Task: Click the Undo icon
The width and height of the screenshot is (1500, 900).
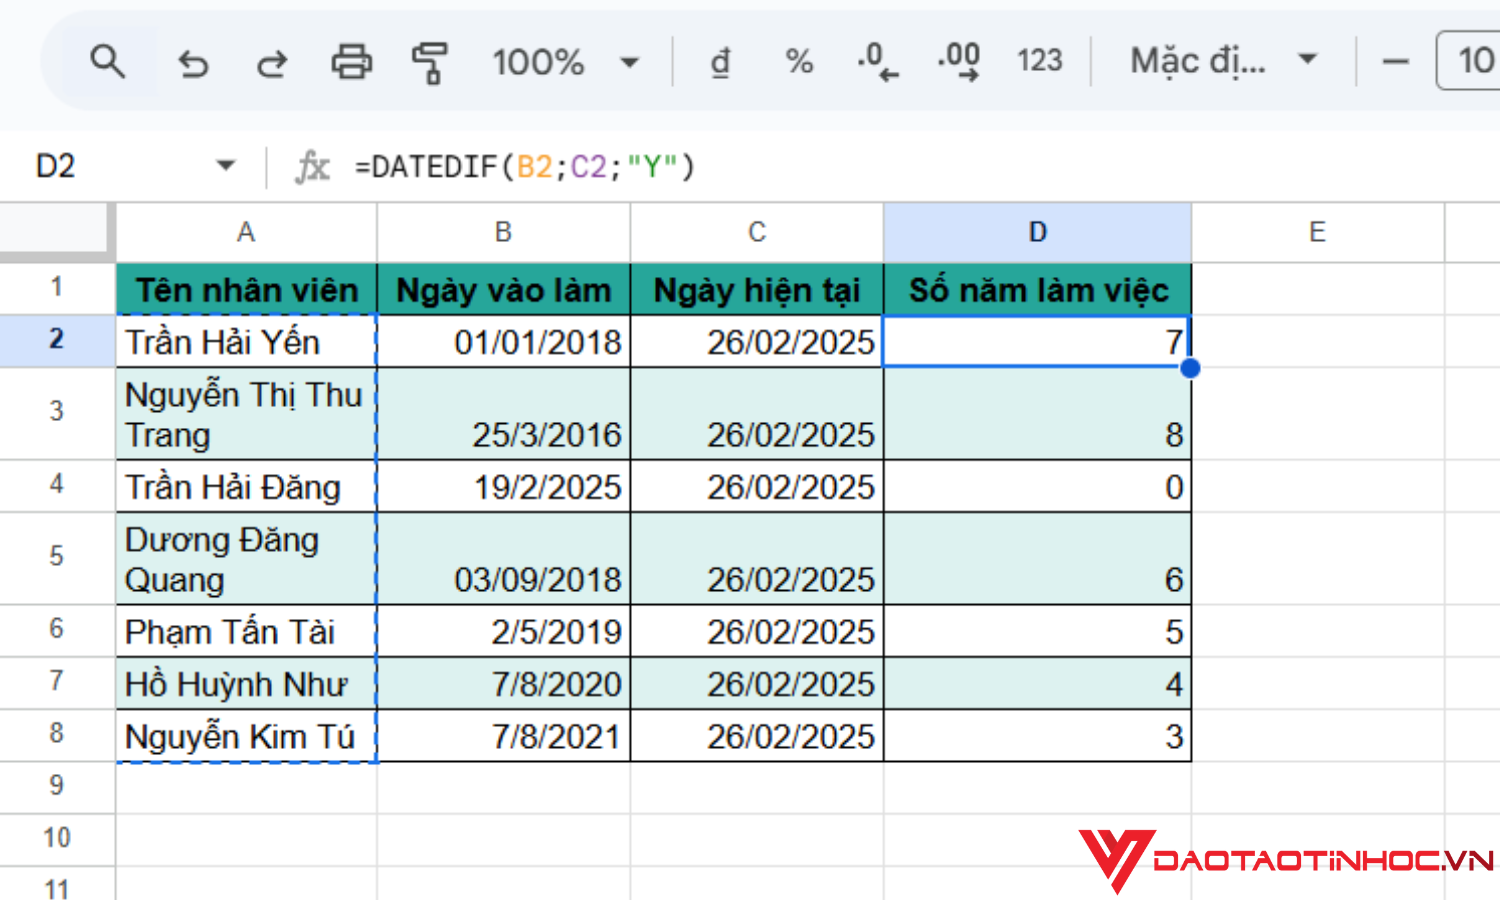Action: coord(192,62)
